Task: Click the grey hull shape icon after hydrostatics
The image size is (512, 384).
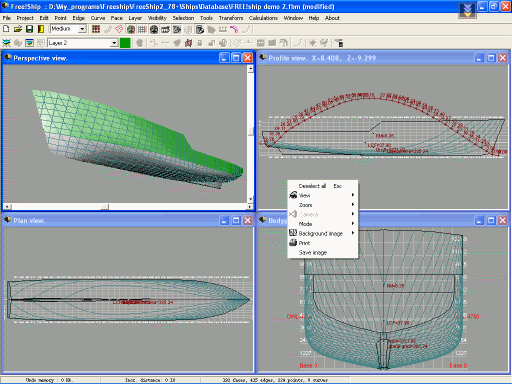Action: [x=211, y=29]
